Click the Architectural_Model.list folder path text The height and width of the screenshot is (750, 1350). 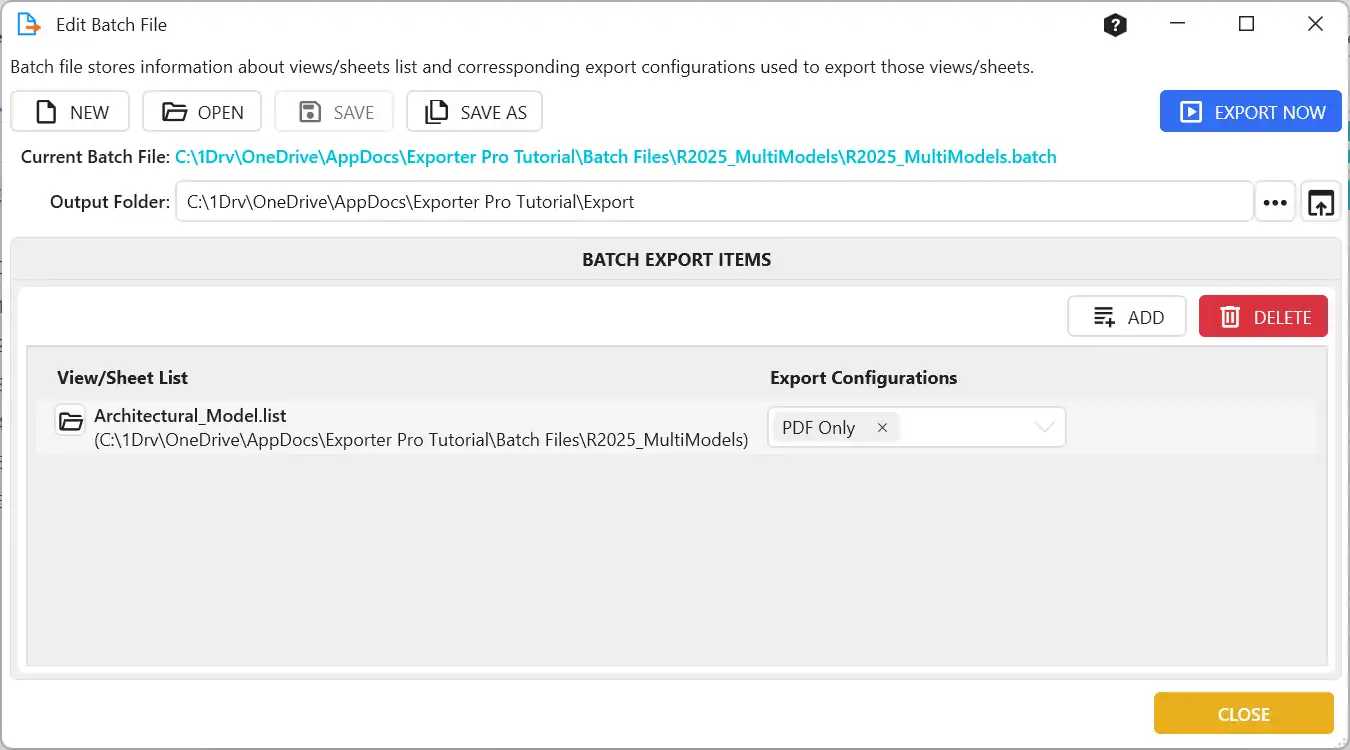pos(421,440)
